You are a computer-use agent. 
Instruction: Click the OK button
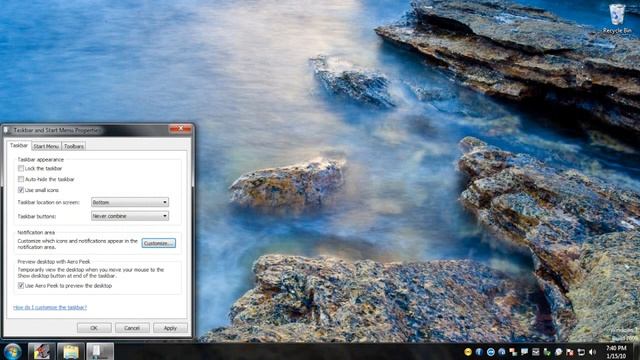click(94, 328)
